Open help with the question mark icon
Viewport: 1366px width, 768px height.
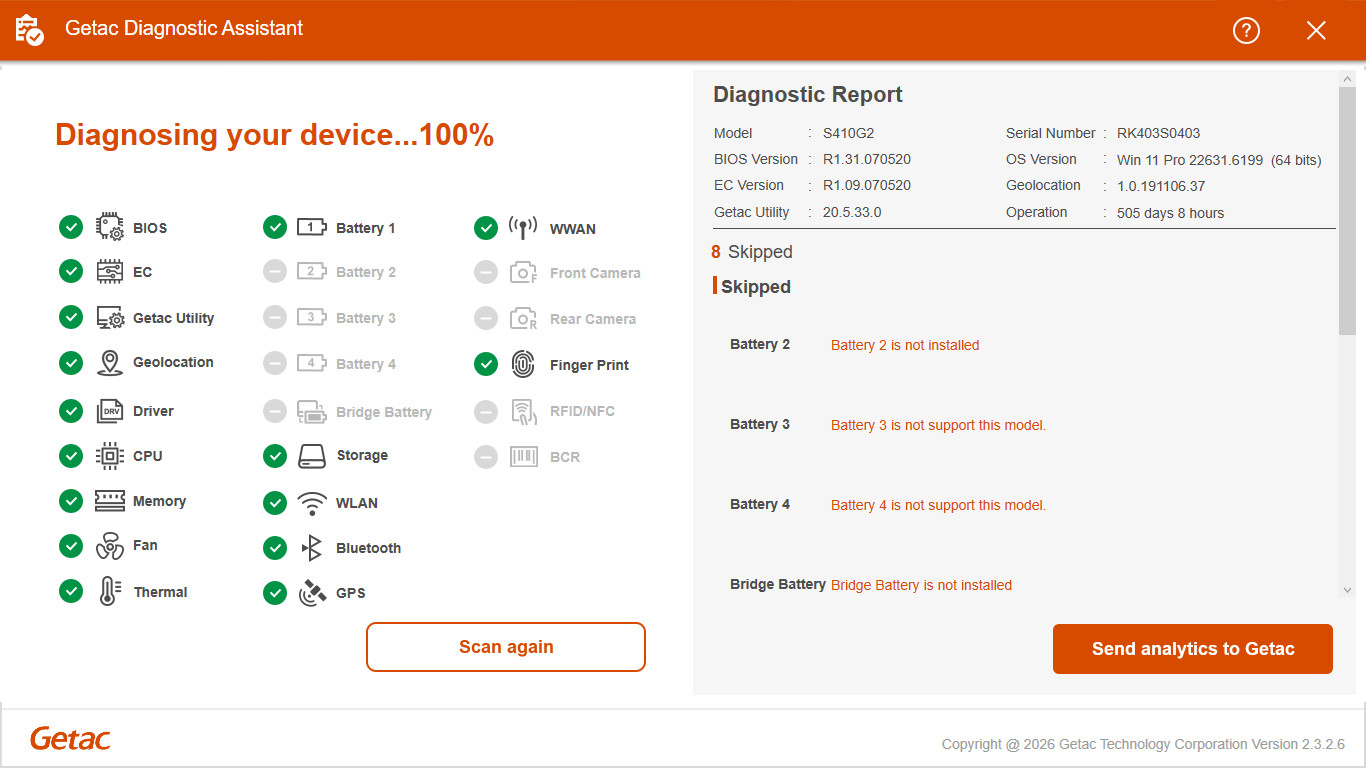tap(1246, 30)
